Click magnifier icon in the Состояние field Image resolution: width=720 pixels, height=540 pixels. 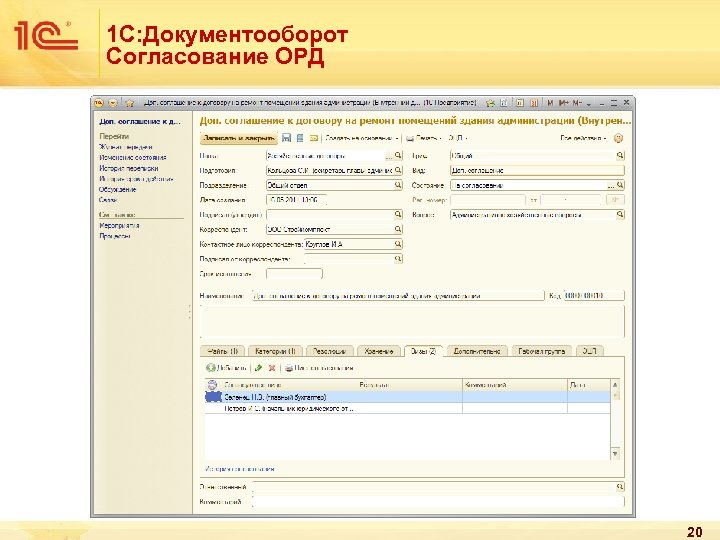tap(620, 185)
